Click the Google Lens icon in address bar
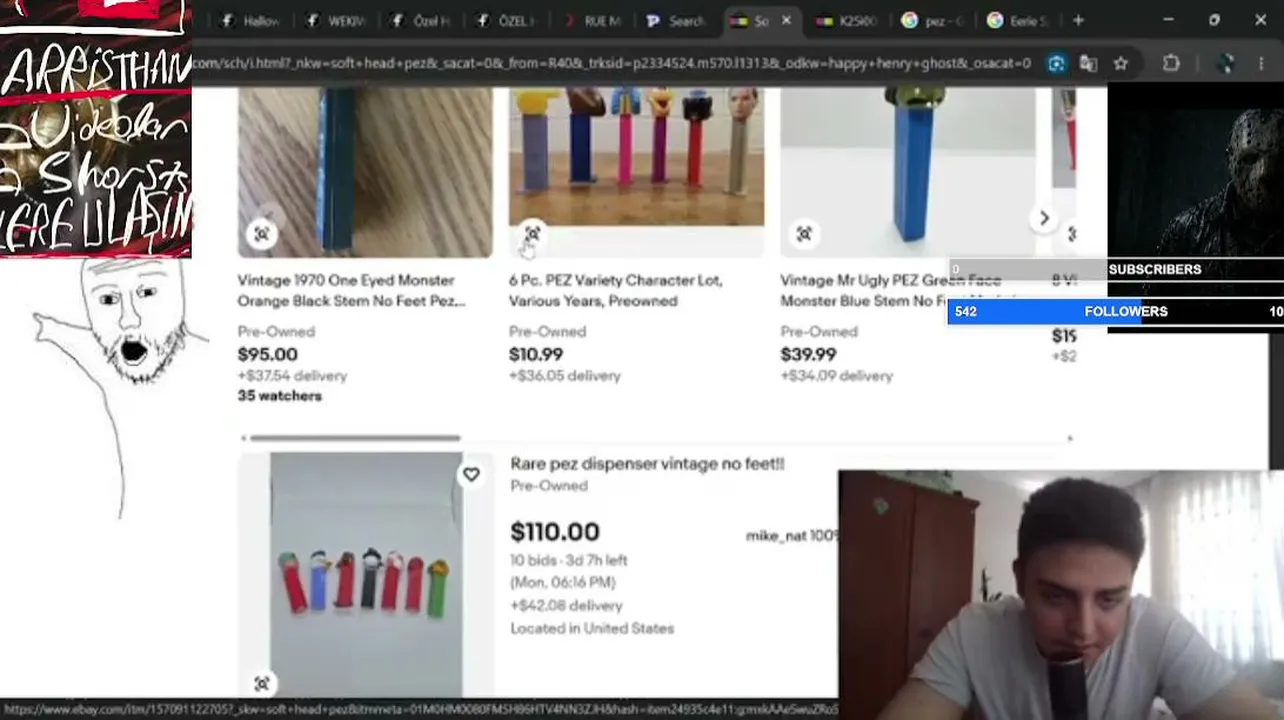 tap(1057, 64)
